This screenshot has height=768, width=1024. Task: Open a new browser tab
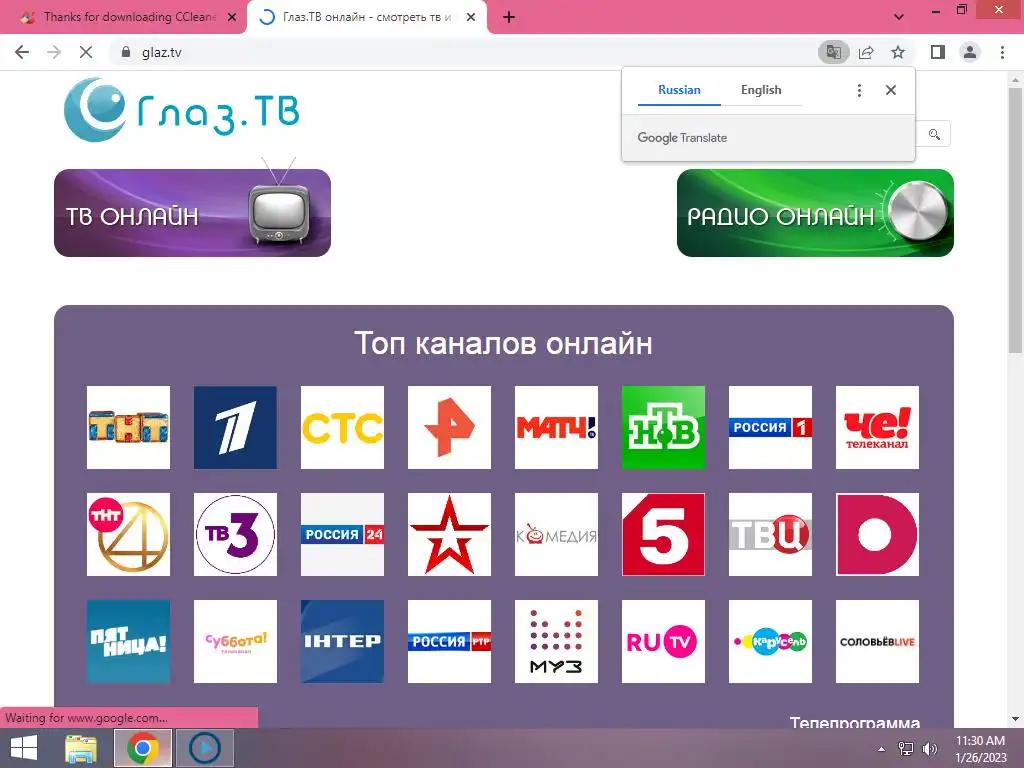pyautogui.click(x=509, y=18)
